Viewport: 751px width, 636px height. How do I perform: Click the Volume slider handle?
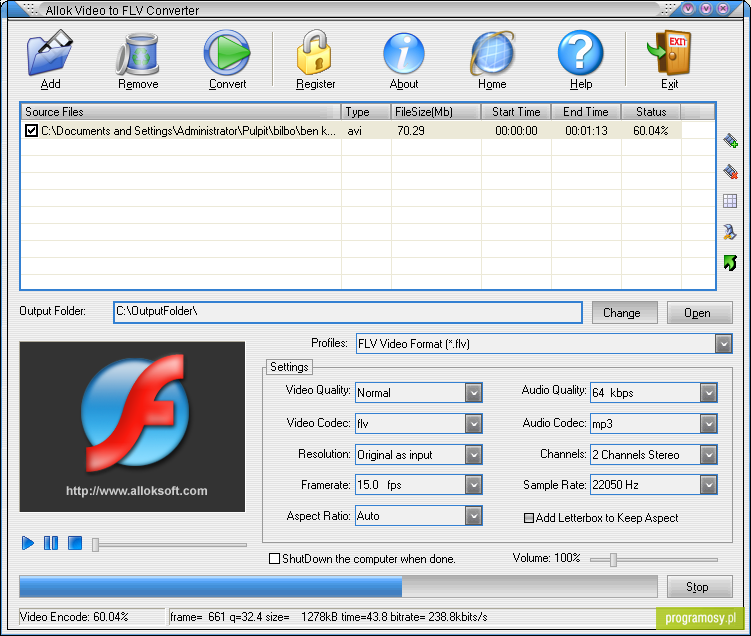(613, 559)
